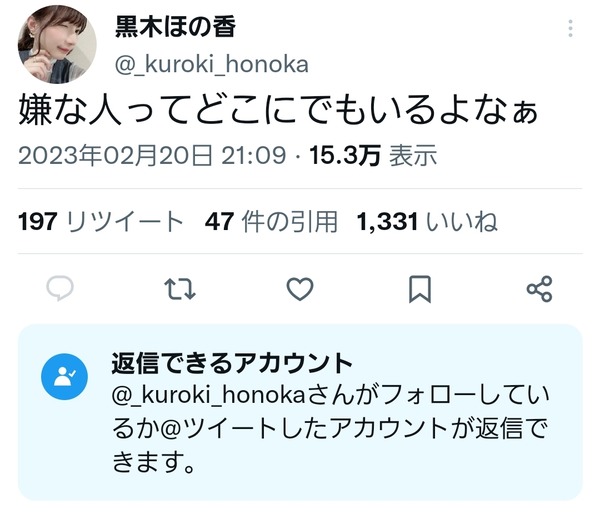Click the 返信できるアカウント heading
Screen dimensions: 600x514
tap(232, 363)
